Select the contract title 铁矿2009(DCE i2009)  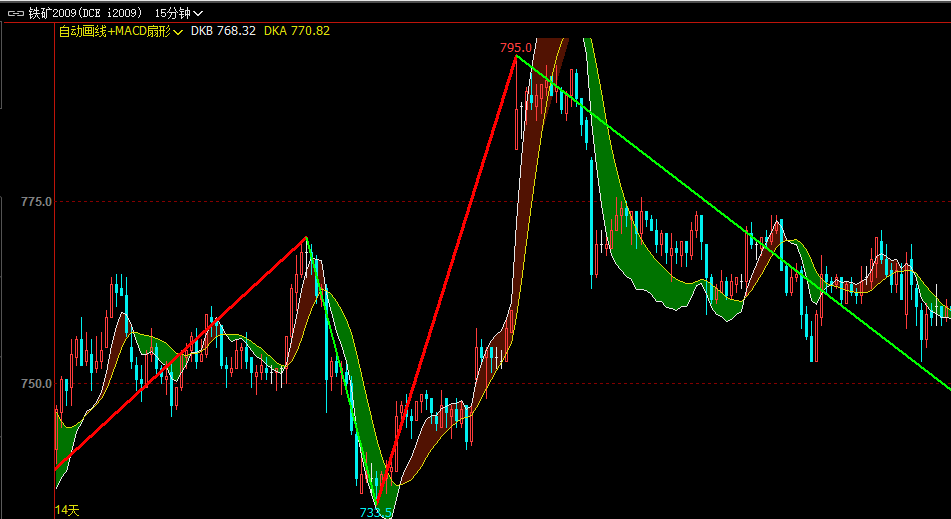click(86, 12)
